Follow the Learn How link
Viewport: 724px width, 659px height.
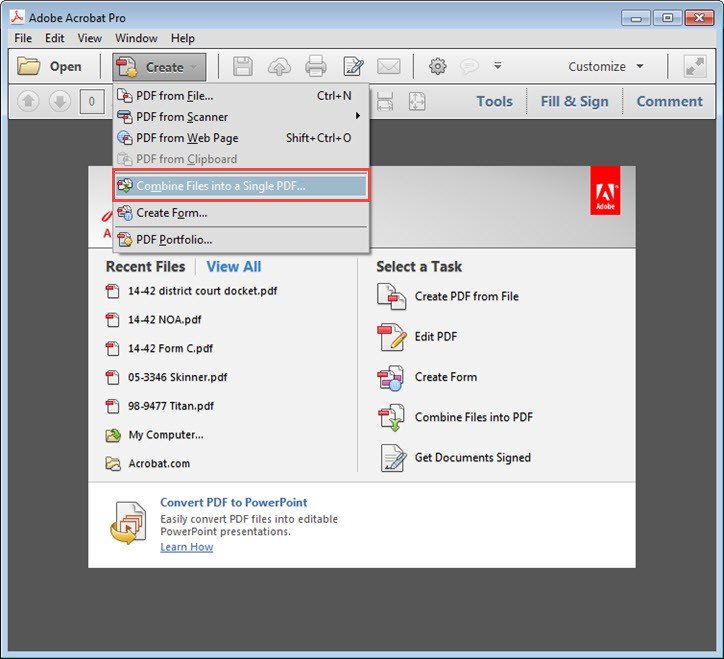click(186, 547)
